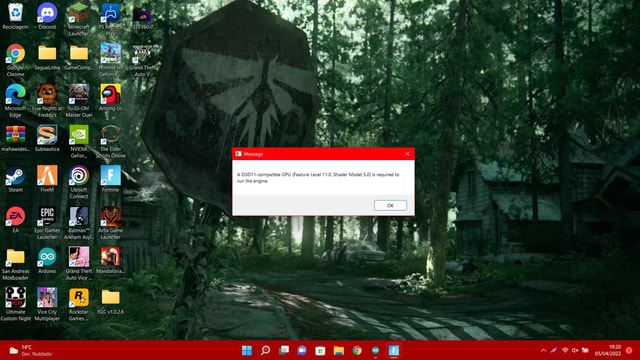Image resolution: width=640 pixels, height=360 pixels.
Task: Close the Message error dialog
Action: coord(407,154)
